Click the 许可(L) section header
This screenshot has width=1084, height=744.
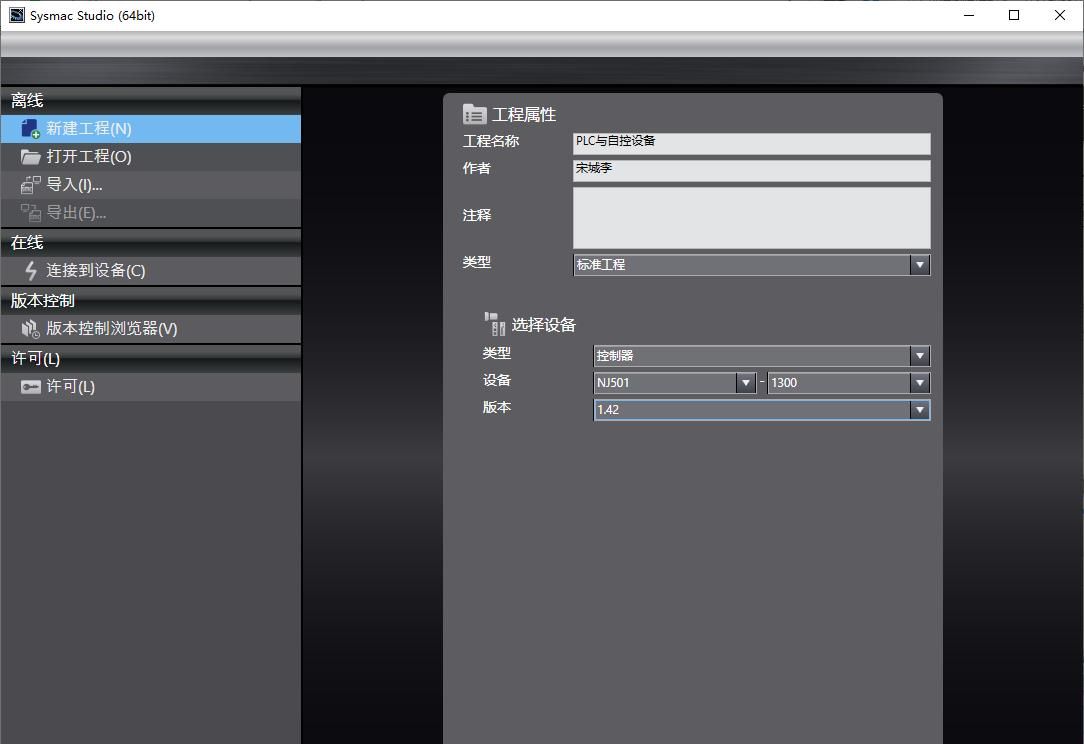pyautogui.click(x=151, y=358)
